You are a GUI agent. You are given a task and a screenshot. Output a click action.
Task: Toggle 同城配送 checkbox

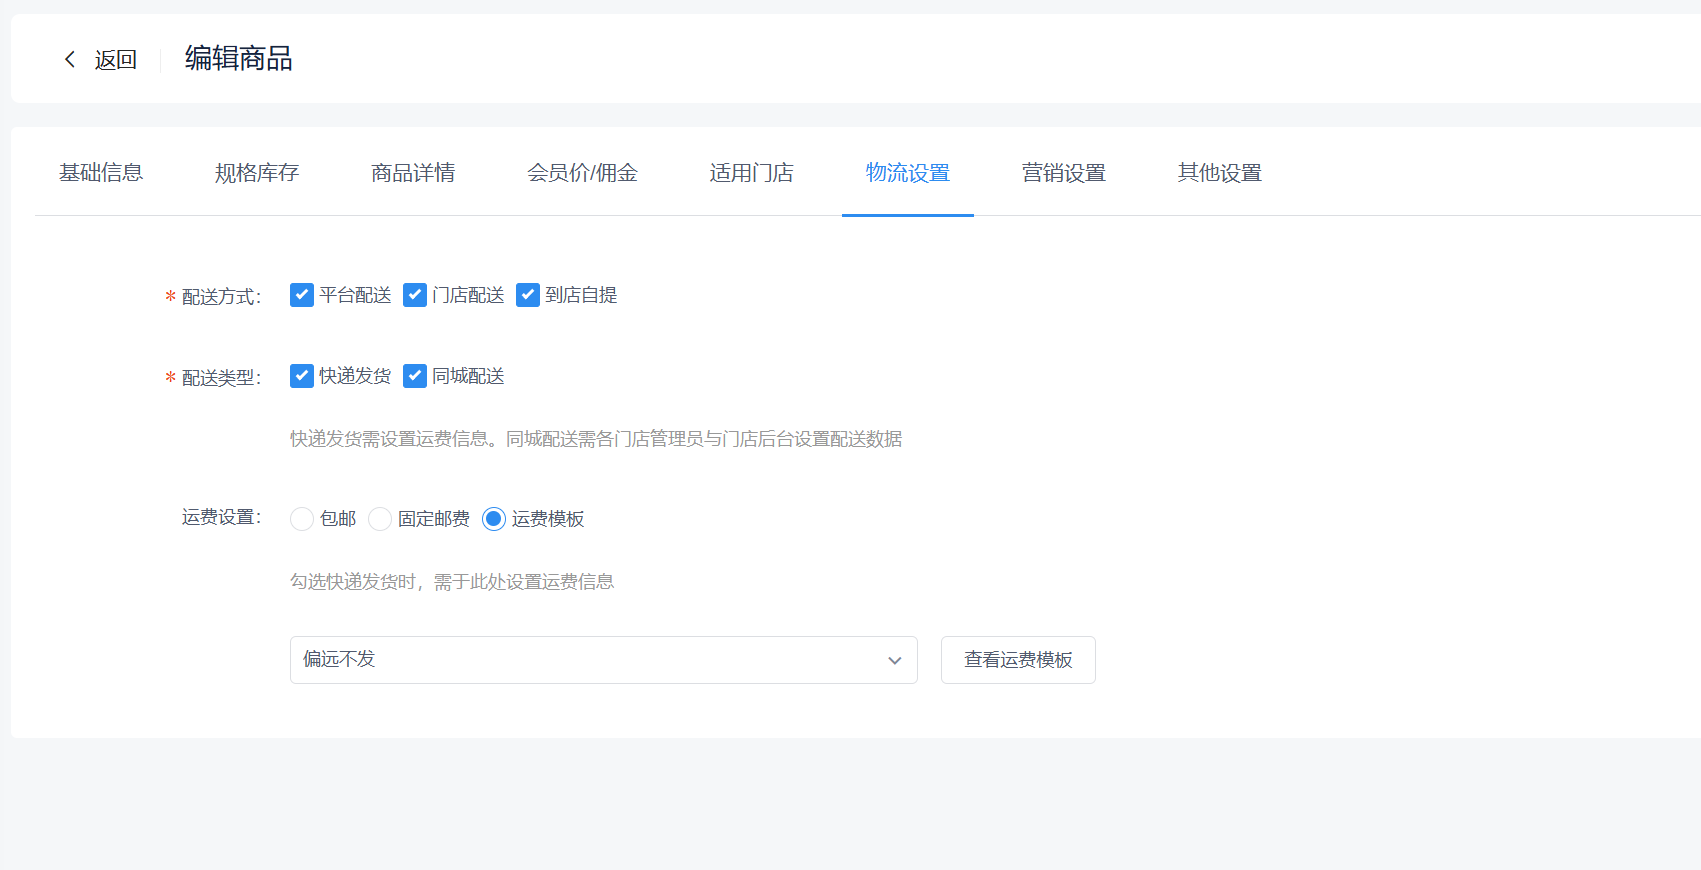415,376
